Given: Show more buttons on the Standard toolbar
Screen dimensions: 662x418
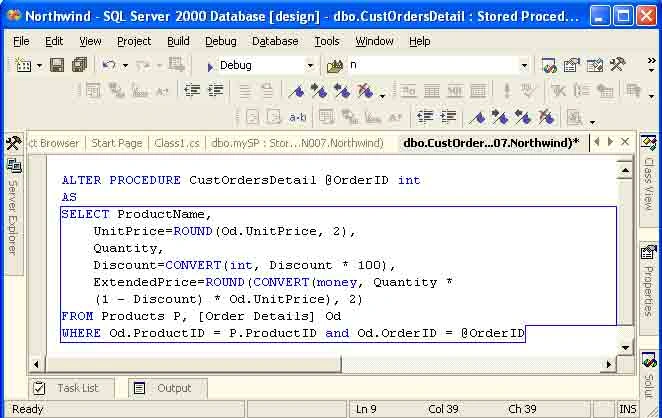Looking at the screenshot, I should pyautogui.click(x=651, y=65).
